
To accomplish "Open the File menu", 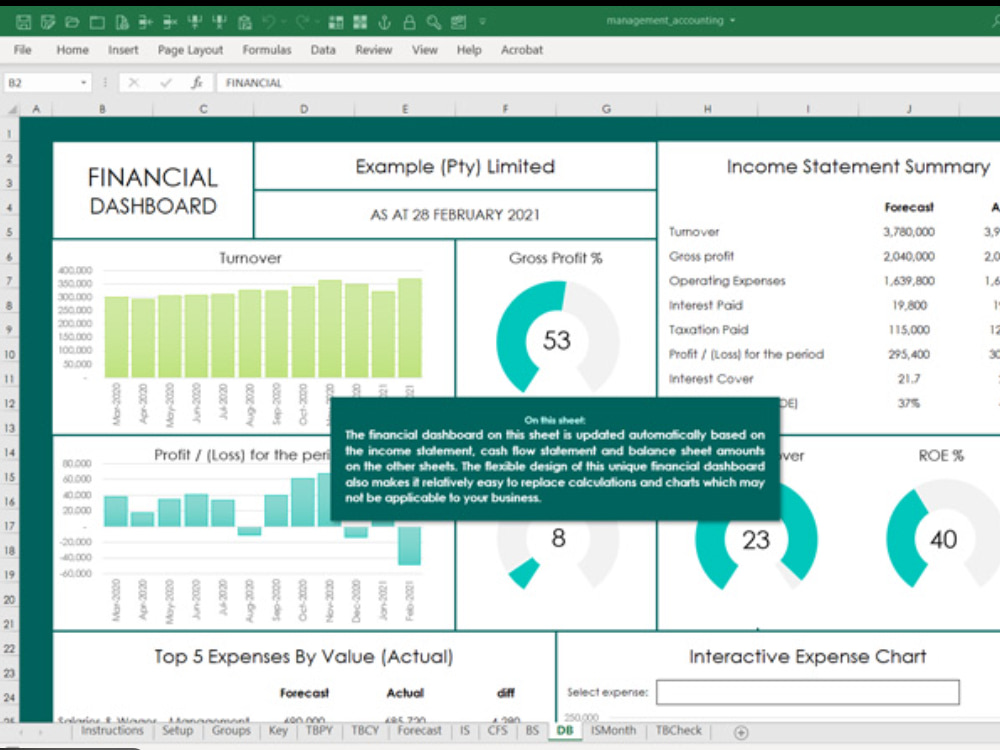I will point(22,50).
